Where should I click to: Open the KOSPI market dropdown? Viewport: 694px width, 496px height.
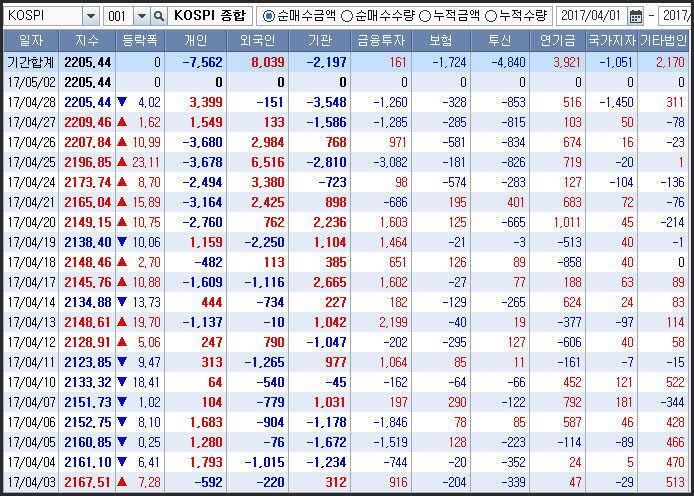(91, 16)
